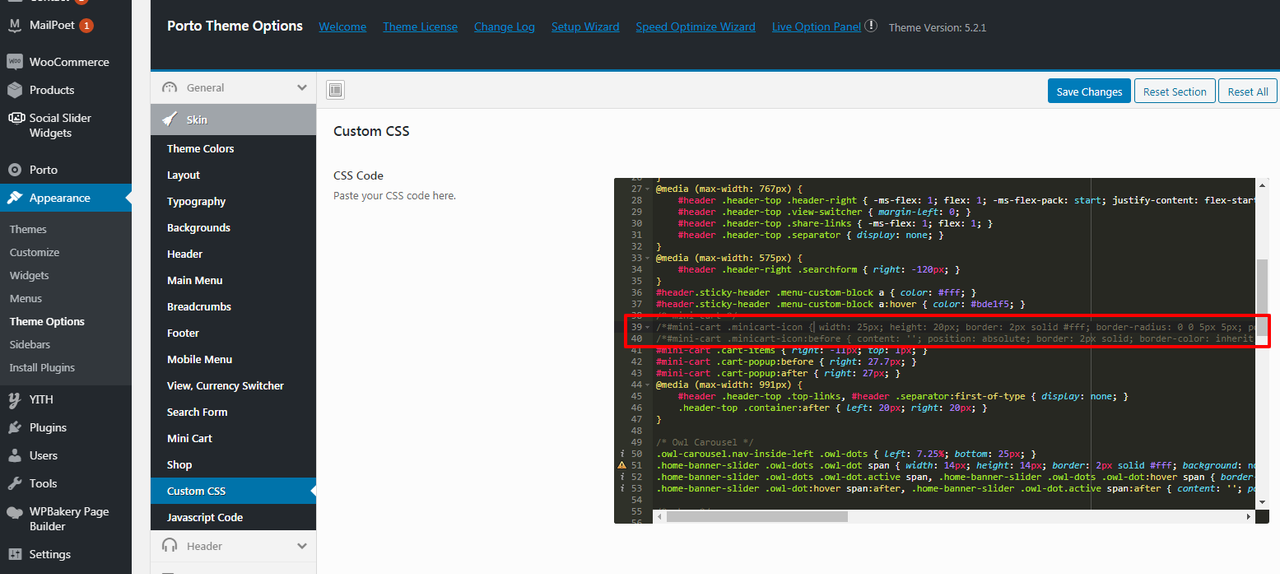Click the YITH icon
The width and height of the screenshot is (1280, 574).
pyautogui.click(x=15, y=400)
